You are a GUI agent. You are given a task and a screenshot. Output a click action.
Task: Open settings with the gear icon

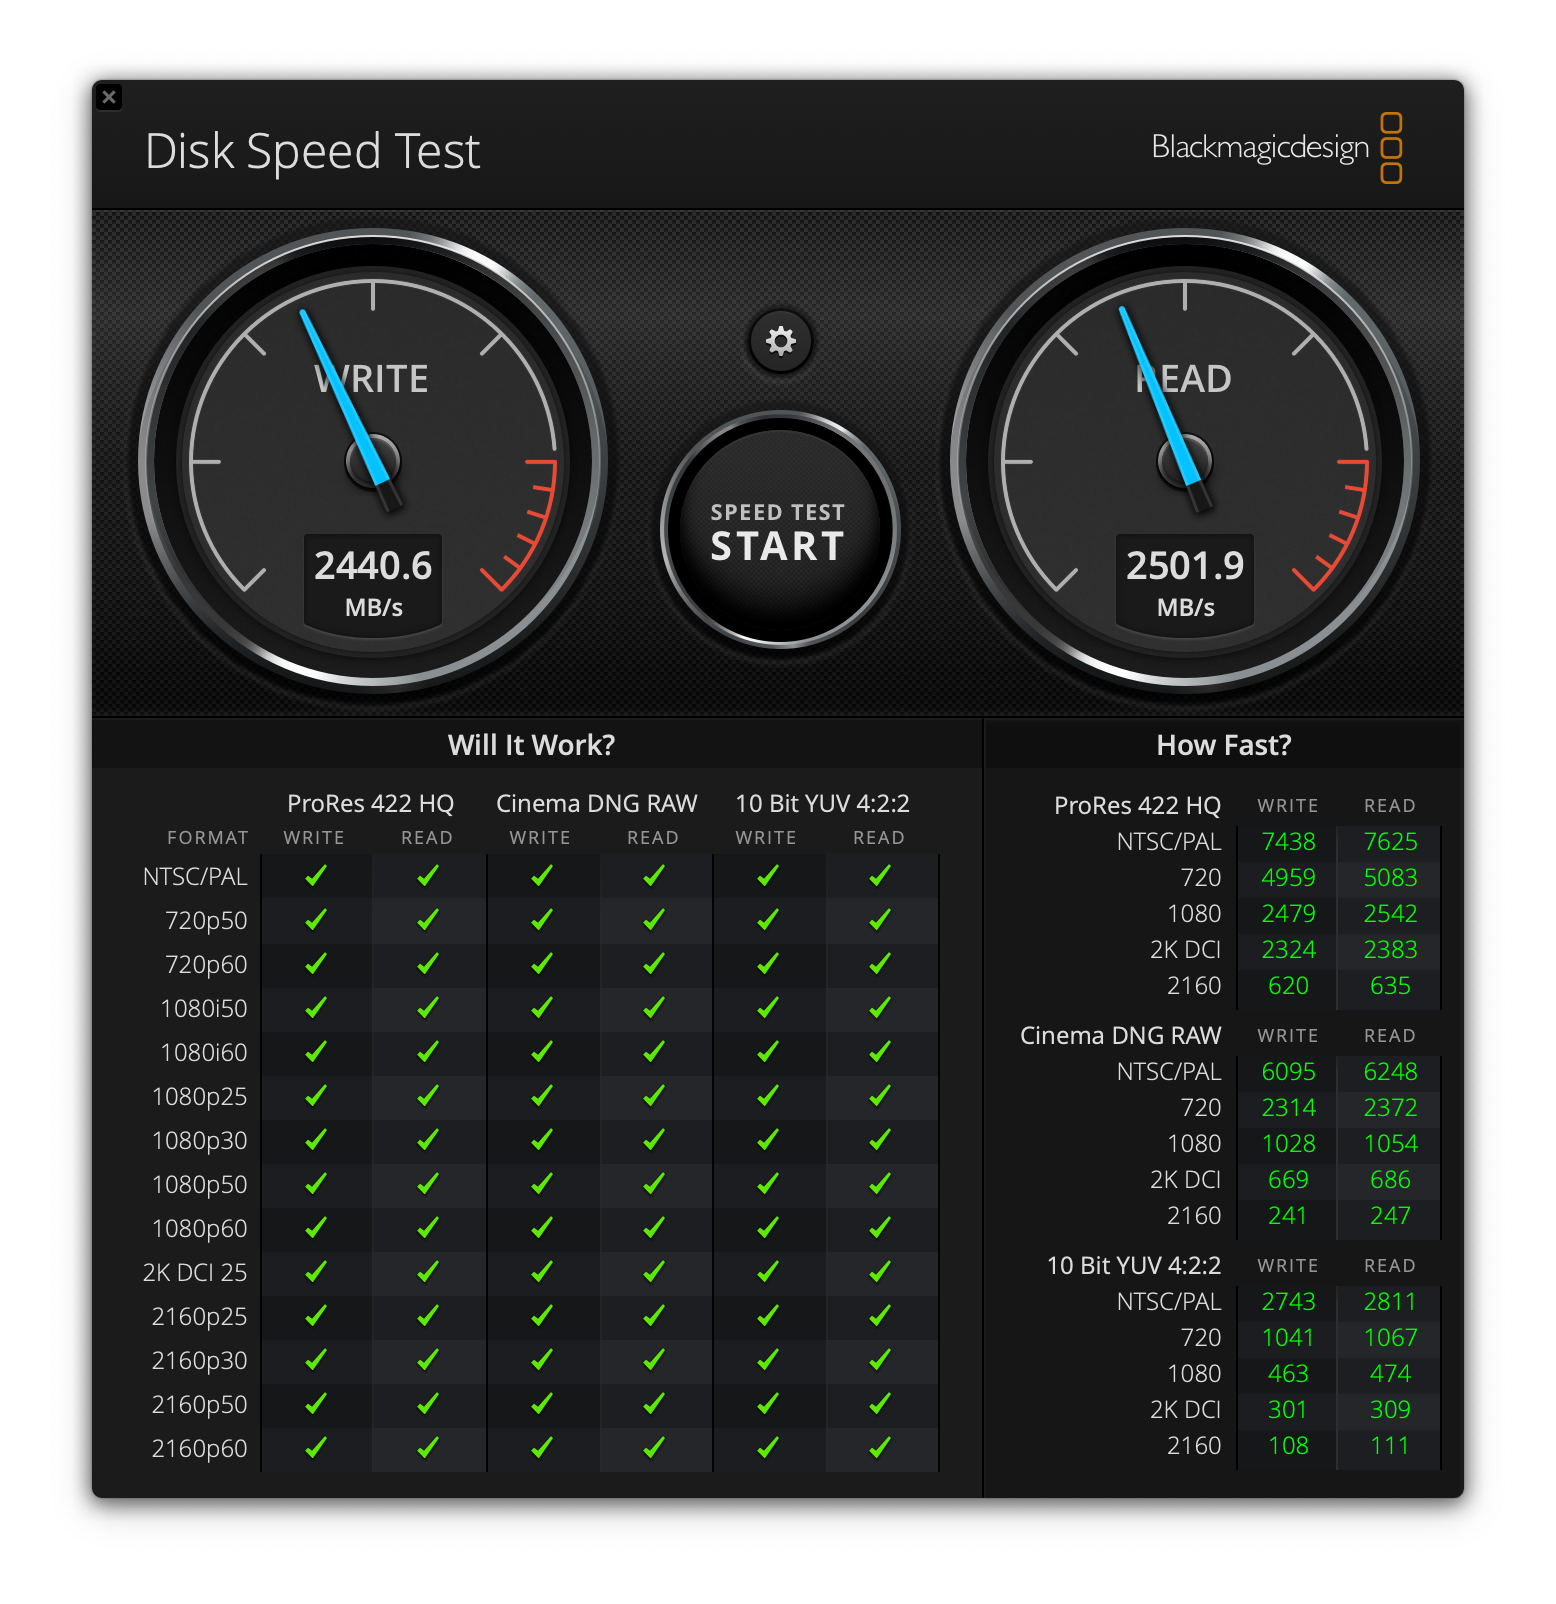click(x=780, y=342)
